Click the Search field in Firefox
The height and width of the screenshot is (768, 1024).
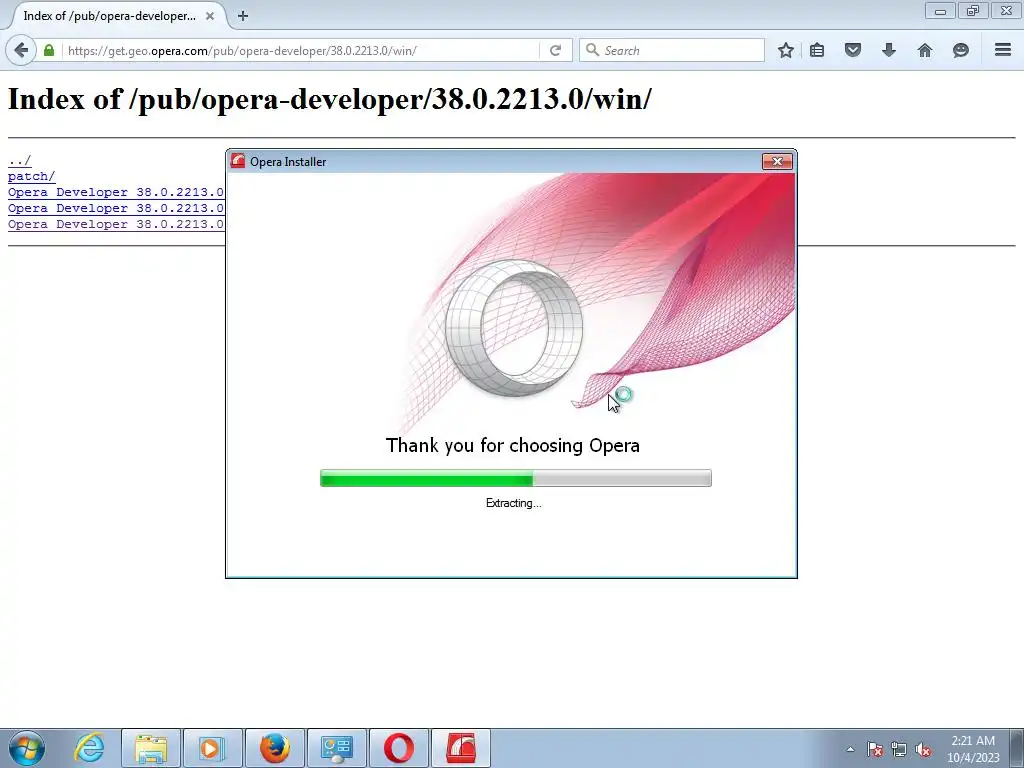pyautogui.click(x=672, y=50)
